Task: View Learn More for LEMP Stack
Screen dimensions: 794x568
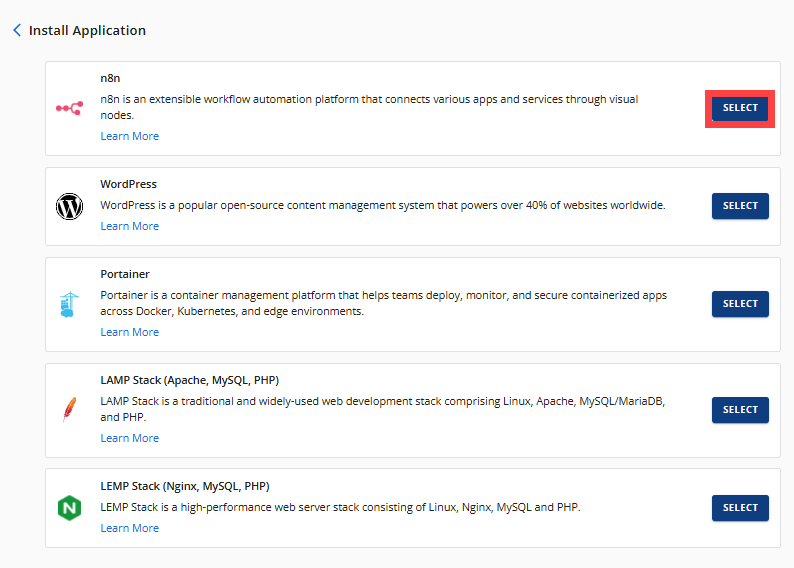Action: point(129,528)
